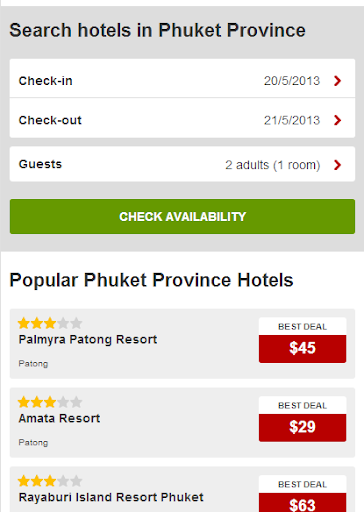This screenshot has width=364, height=512.
Task: Click the red chevron beside Check-in date
Action: tap(337, 81)
